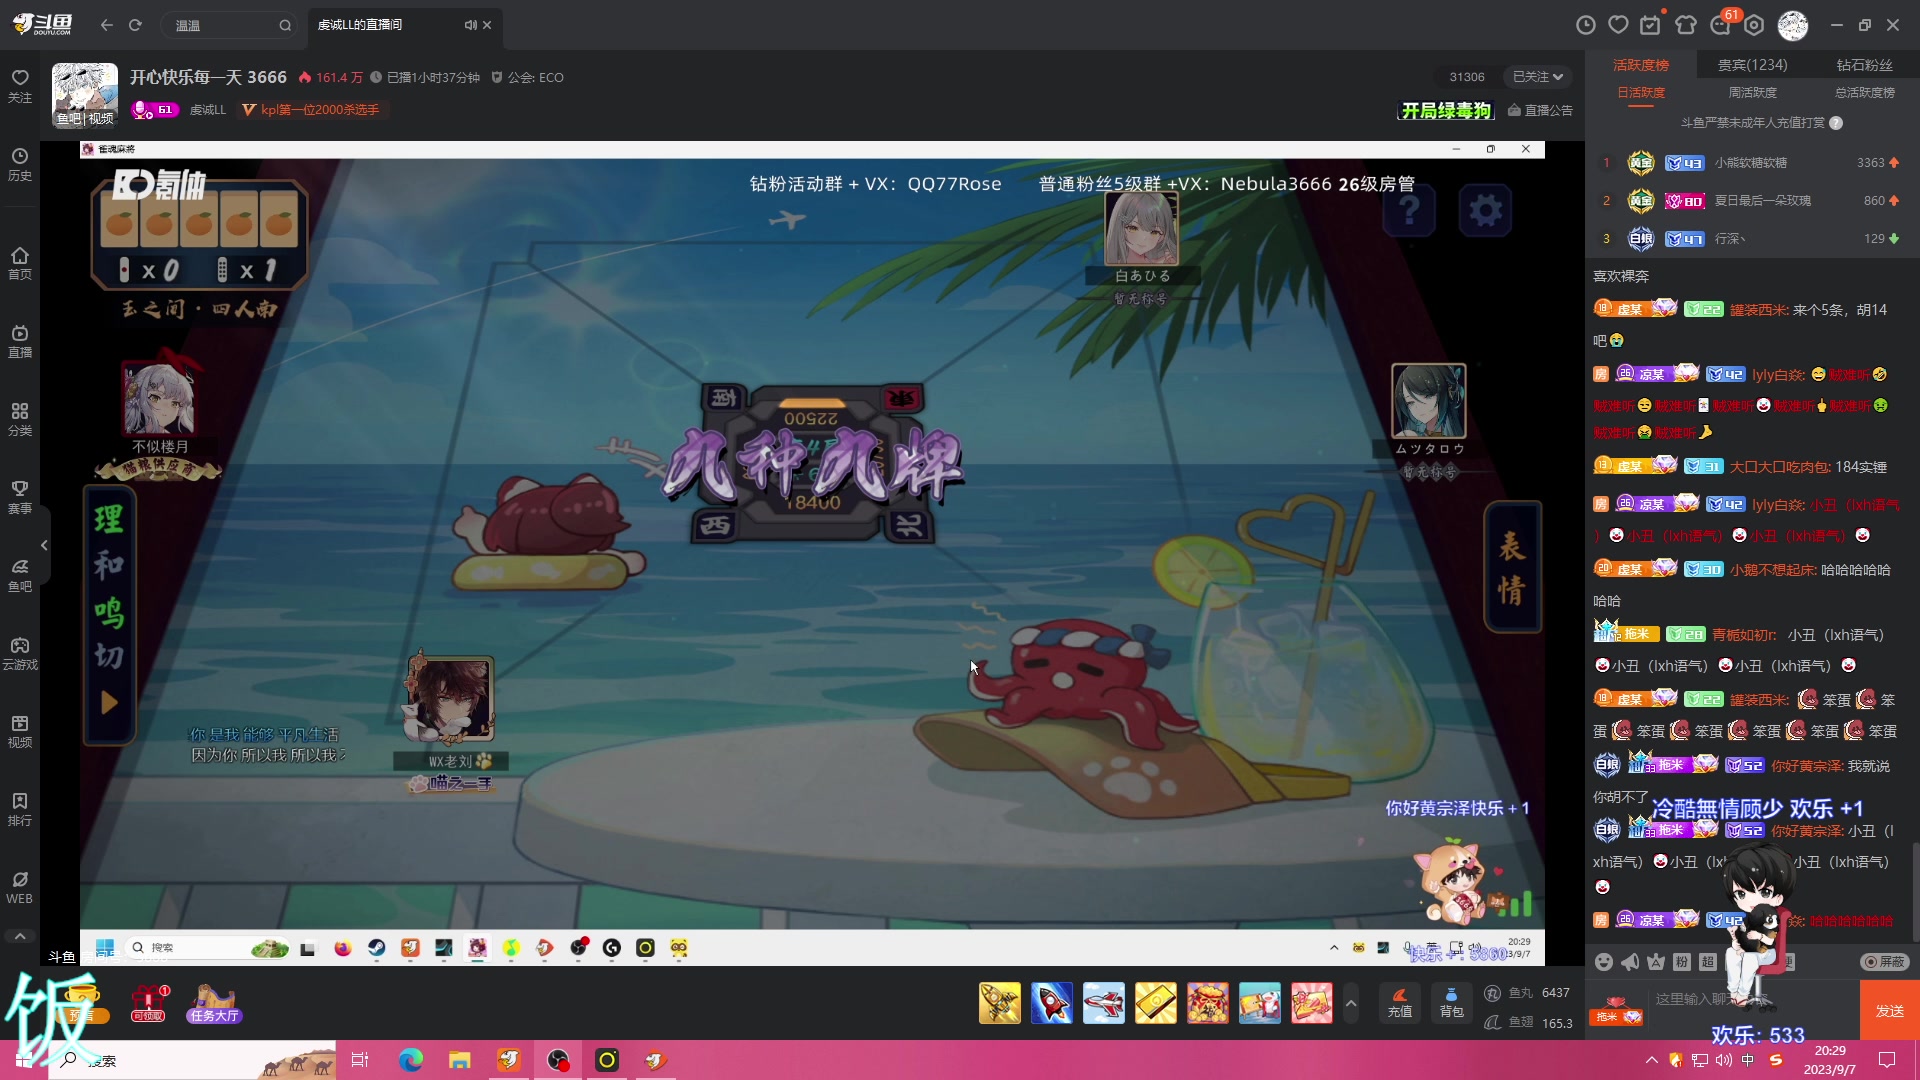Screen dimensions: 1920x1080
Task: Send the red airplane gift
Action: pyautogui.click(x=1103, y=1003)
